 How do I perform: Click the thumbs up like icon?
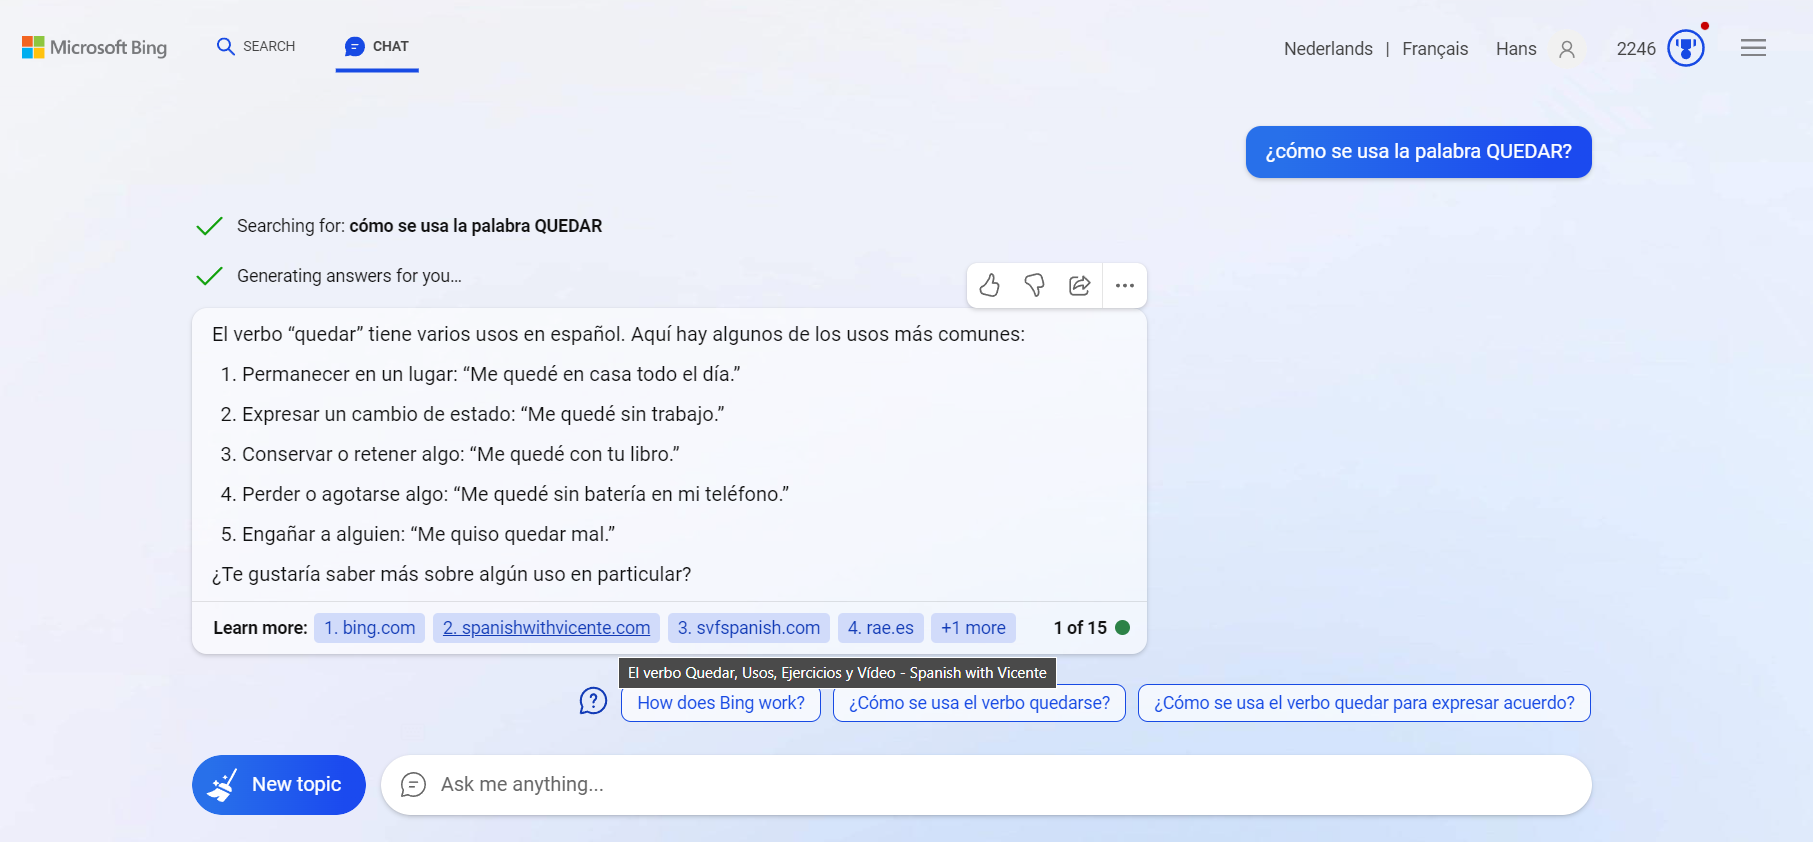pyautogui.click(x=989, y=286)
